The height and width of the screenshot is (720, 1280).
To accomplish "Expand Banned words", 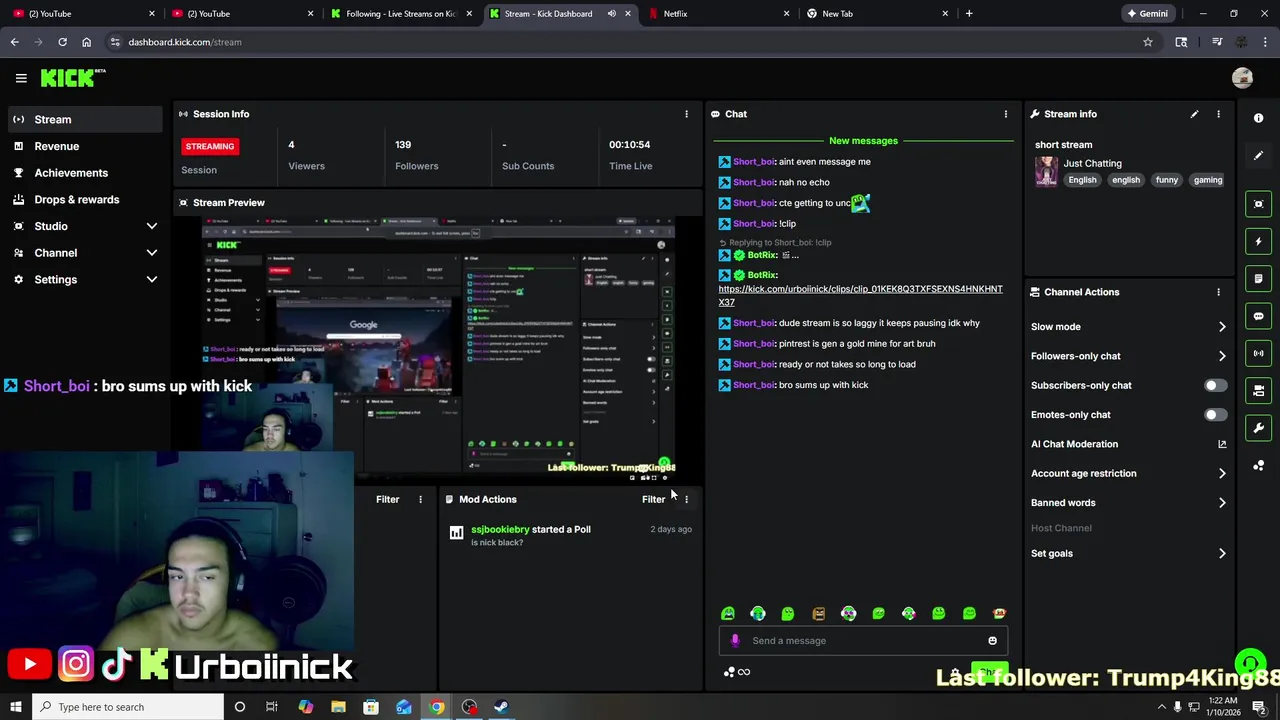I will point(1222,503).
